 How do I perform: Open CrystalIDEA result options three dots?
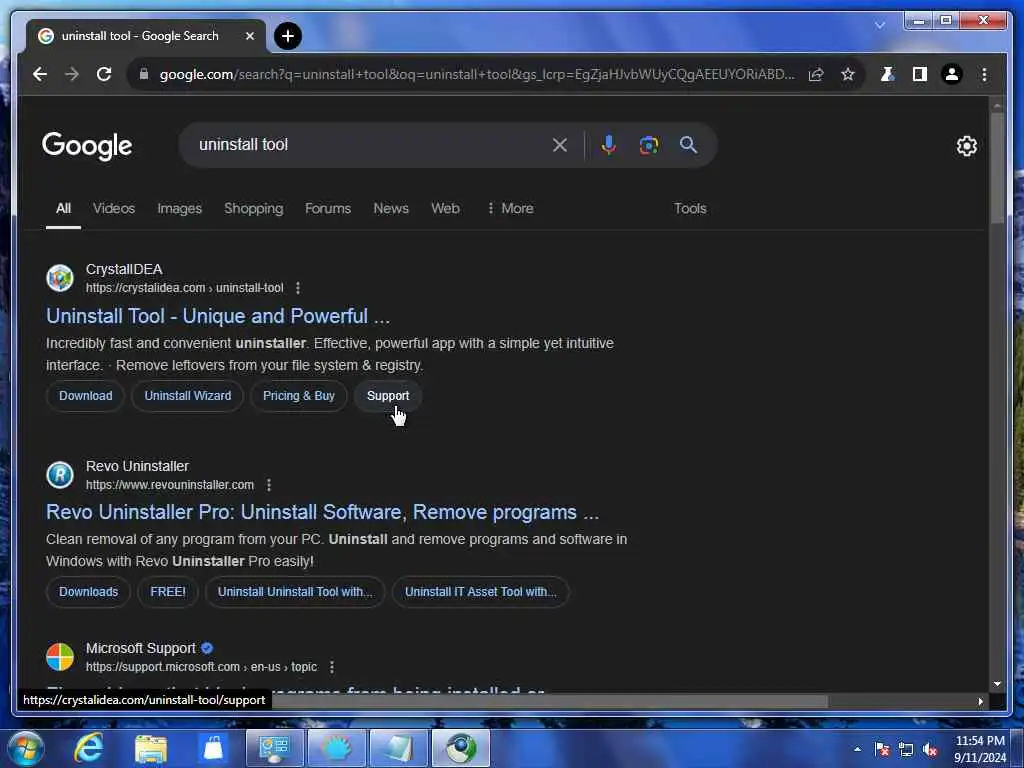[x=298, y=288]
